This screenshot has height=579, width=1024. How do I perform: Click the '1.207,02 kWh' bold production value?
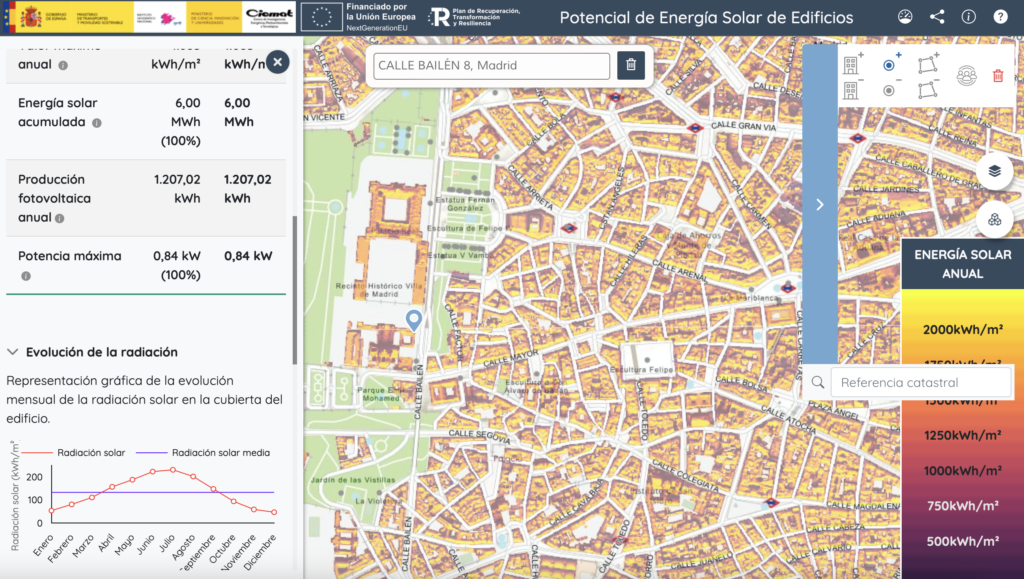pos(248,189)
